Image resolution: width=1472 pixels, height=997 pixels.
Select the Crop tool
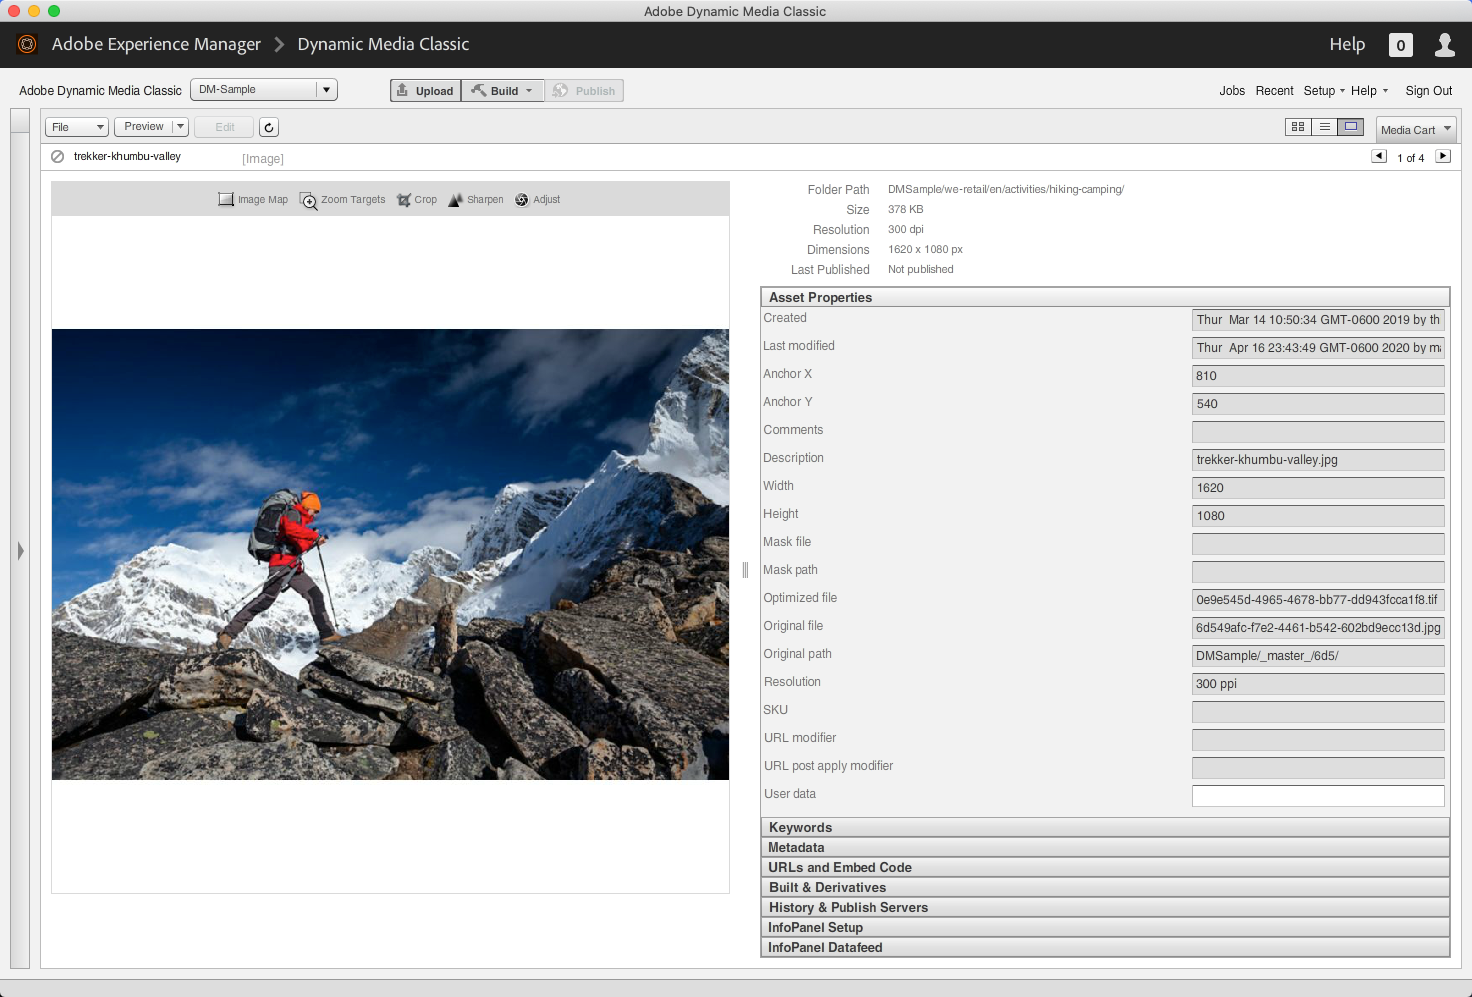coord(417,200)
